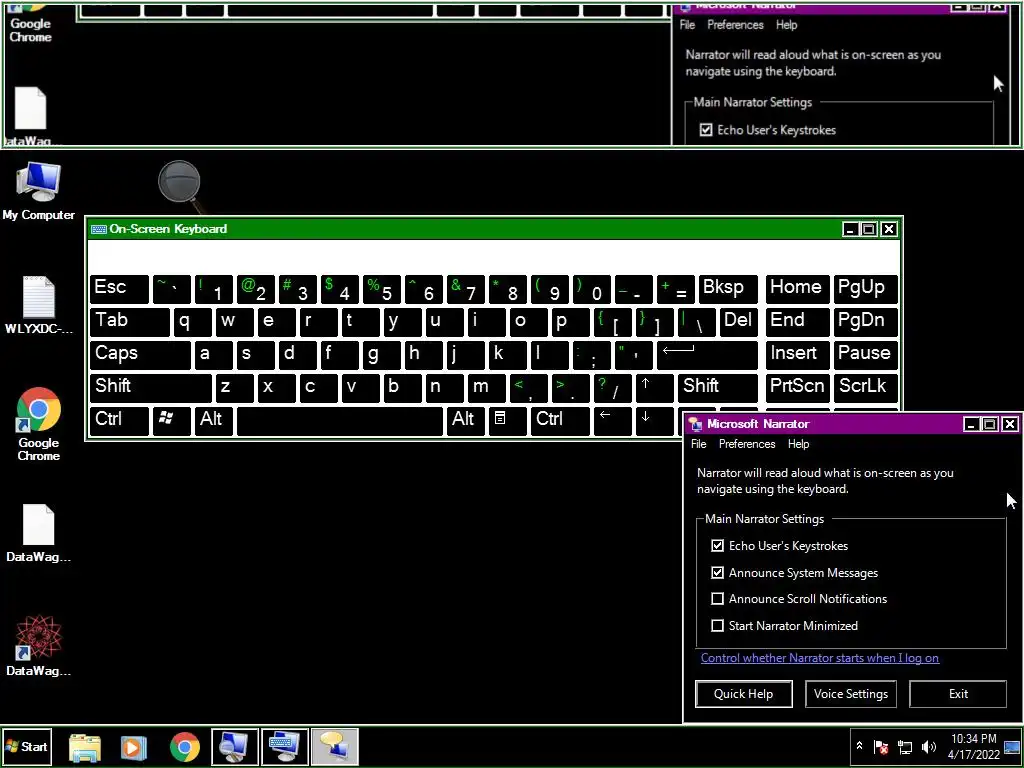Click the Microsoft Narrator title bar icon
Screen dimensions: 1024x768
point(696,424)
